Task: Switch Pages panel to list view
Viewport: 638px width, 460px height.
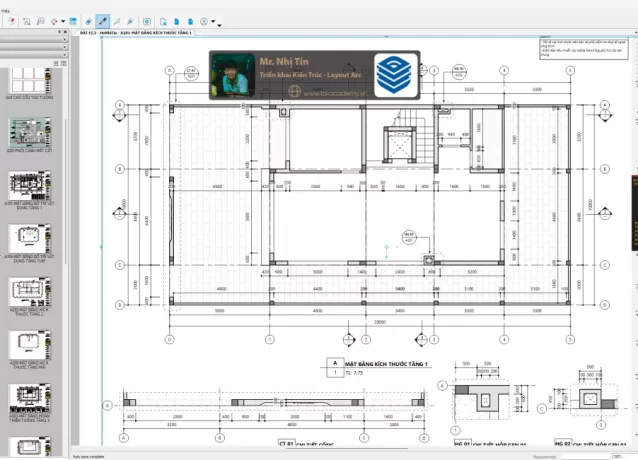Action: (x=56, y=63)
